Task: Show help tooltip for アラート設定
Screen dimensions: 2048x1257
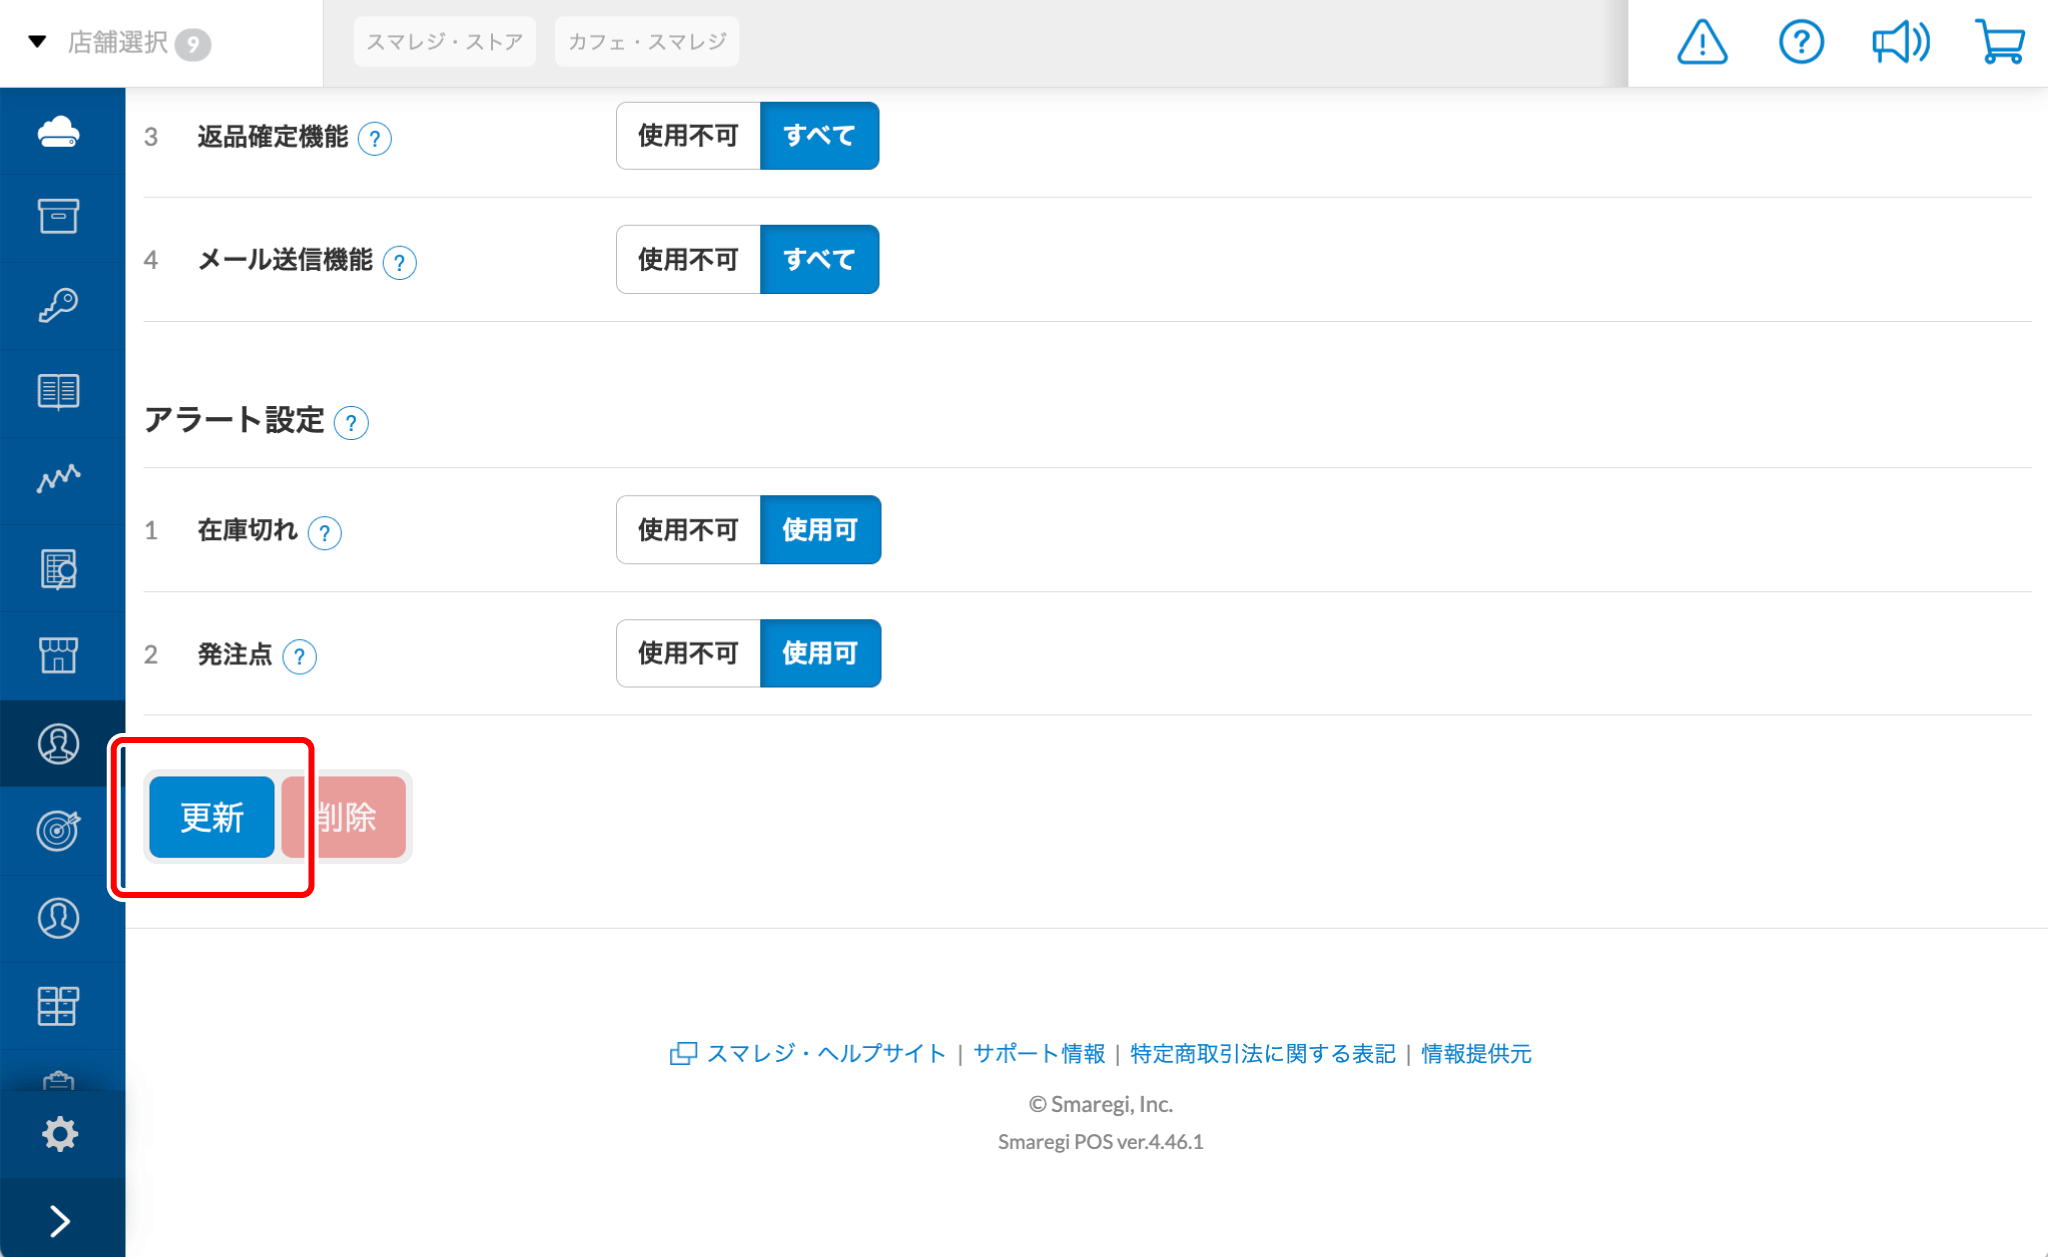Action: 351,423
